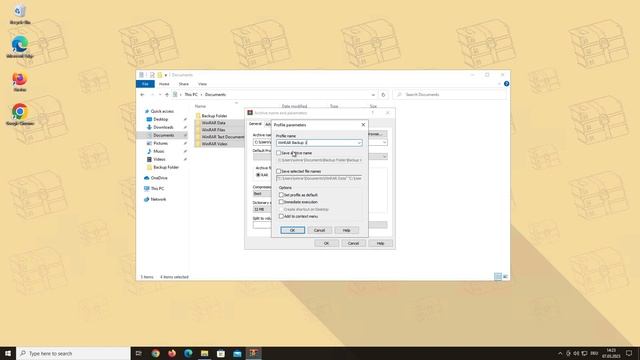This screenshot has width=640, height=360.
Task: Open the Home ribbon tab
Action: coord(164,84)
